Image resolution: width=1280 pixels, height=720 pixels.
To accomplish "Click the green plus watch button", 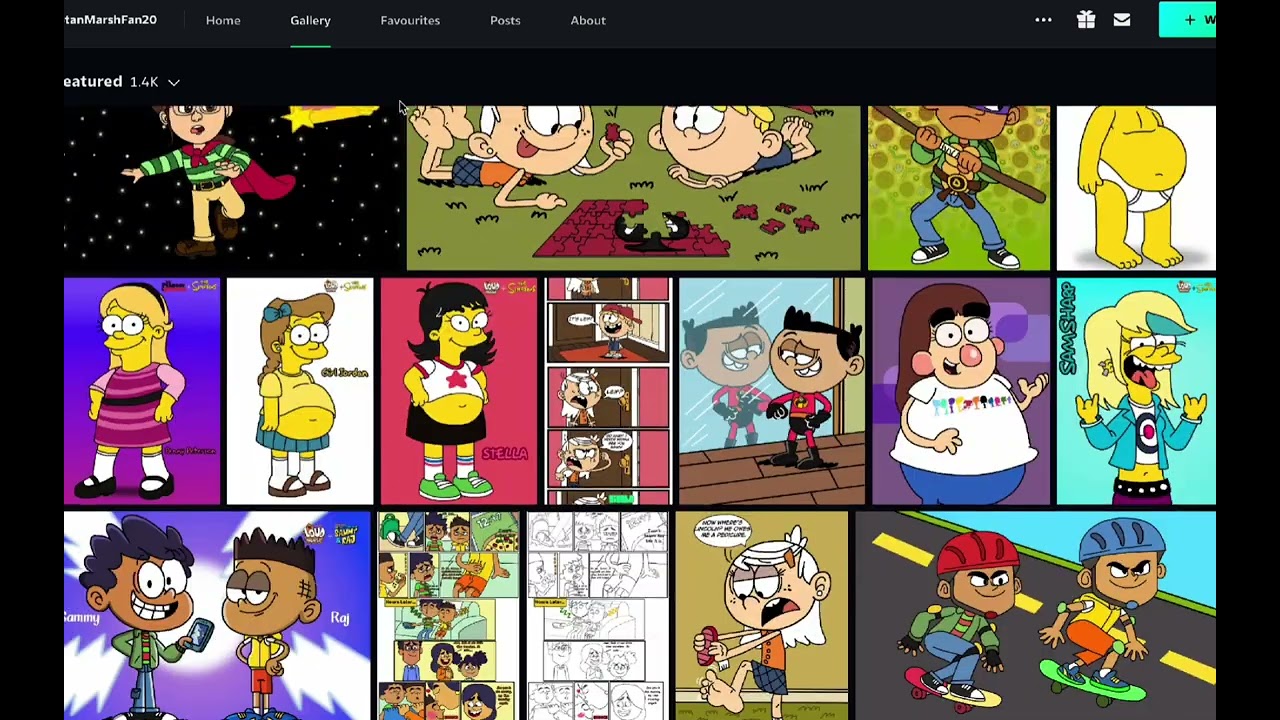I will point(1188,20).
